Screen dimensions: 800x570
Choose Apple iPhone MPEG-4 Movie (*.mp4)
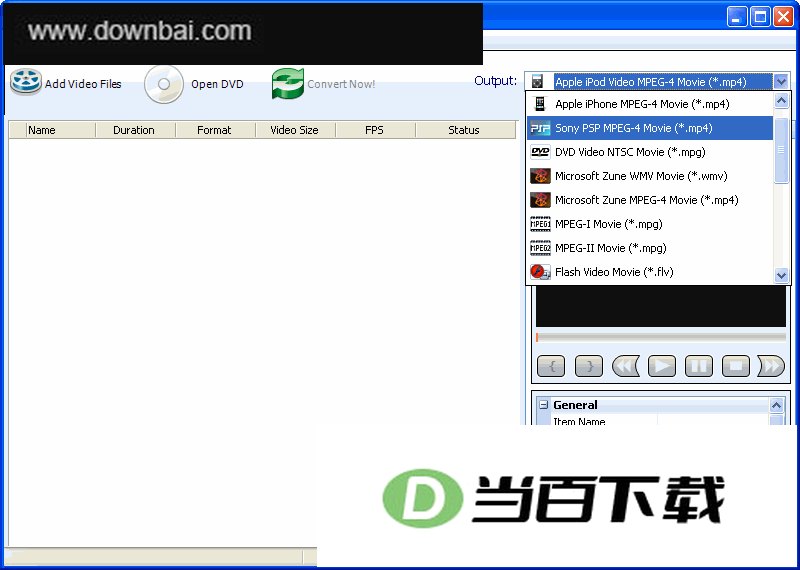pyautogui.click(x=650, y=104)
